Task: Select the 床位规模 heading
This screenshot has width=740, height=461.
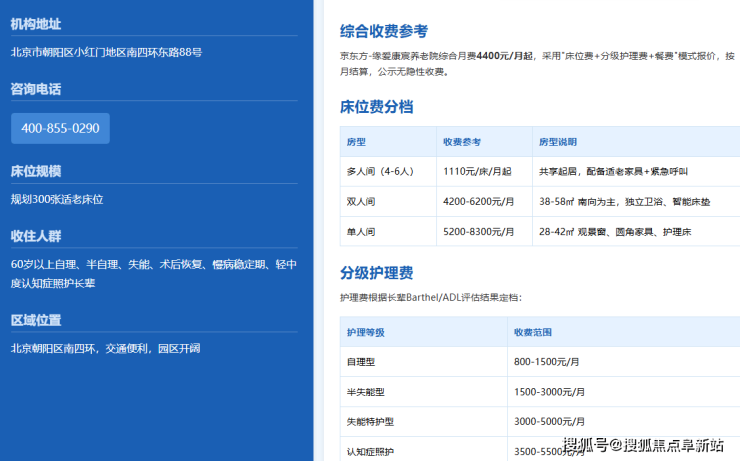Action: (36, 171)
